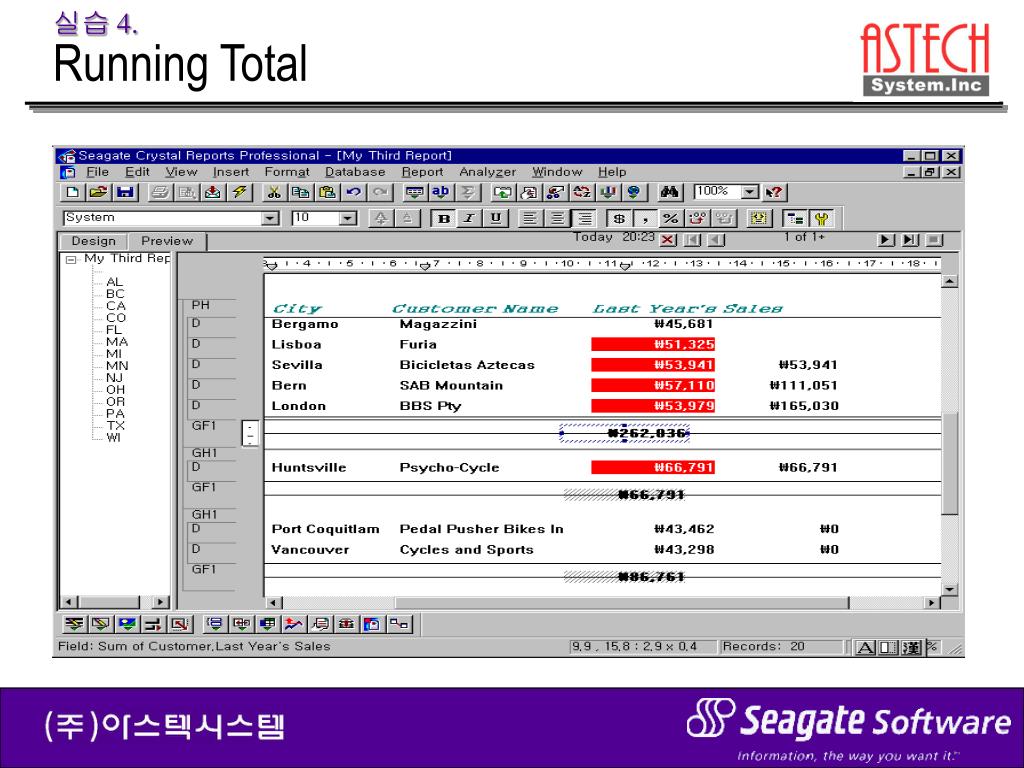1024x768 pixels.
Task: Select CA in the group tree
Action: point(116,306)
